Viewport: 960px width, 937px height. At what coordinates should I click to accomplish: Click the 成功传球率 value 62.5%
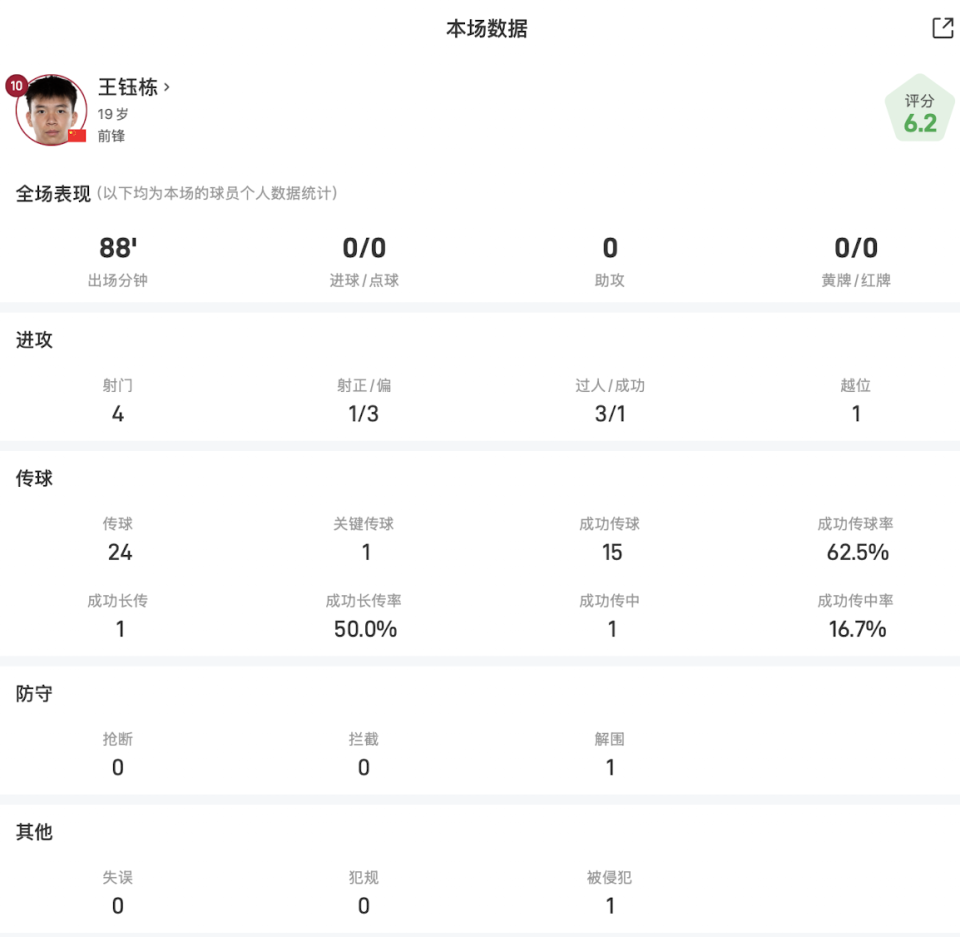(x=857, y=552)
